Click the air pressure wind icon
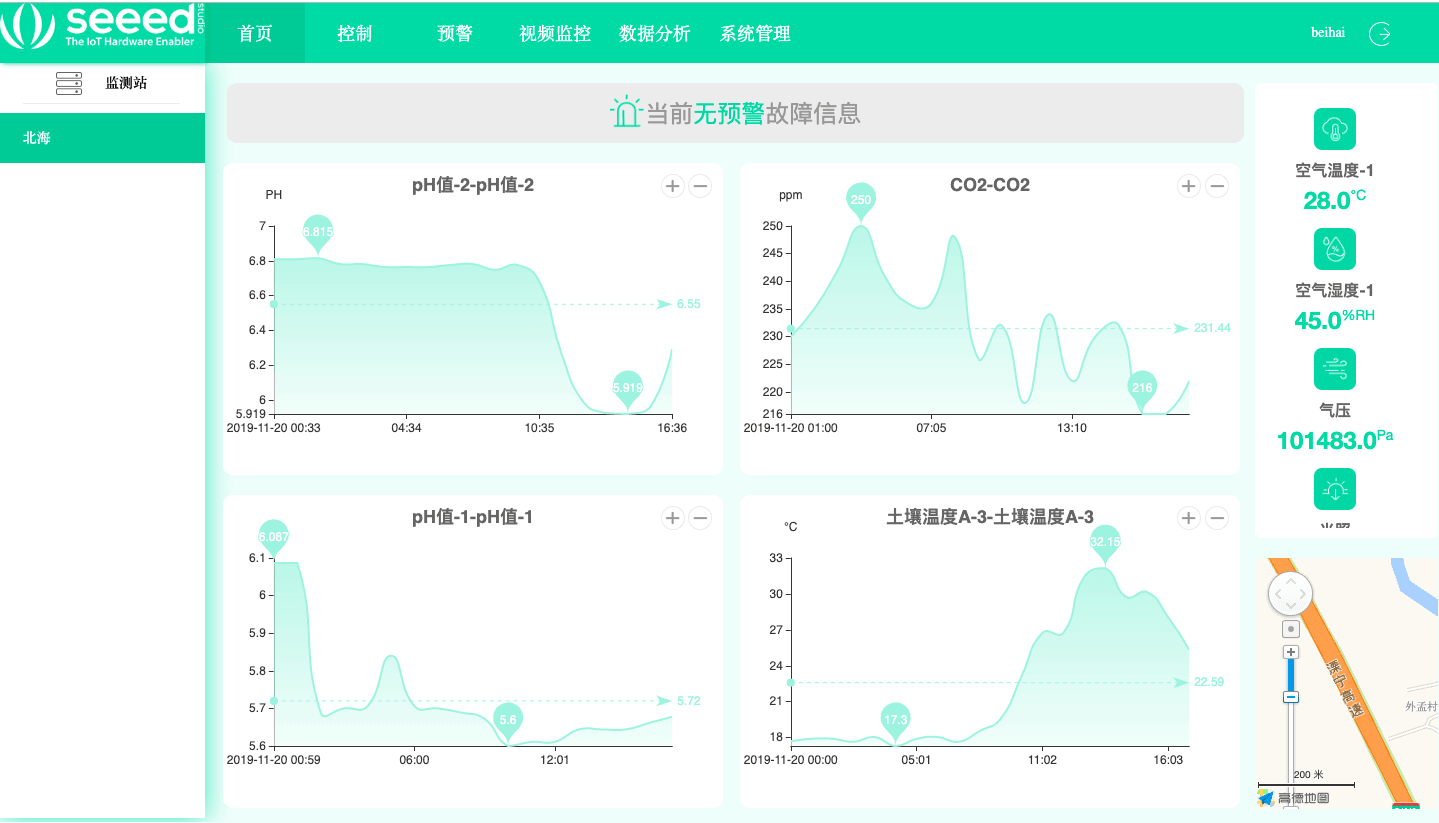This screenshot has height=823, width=1439. point(1334,369)
